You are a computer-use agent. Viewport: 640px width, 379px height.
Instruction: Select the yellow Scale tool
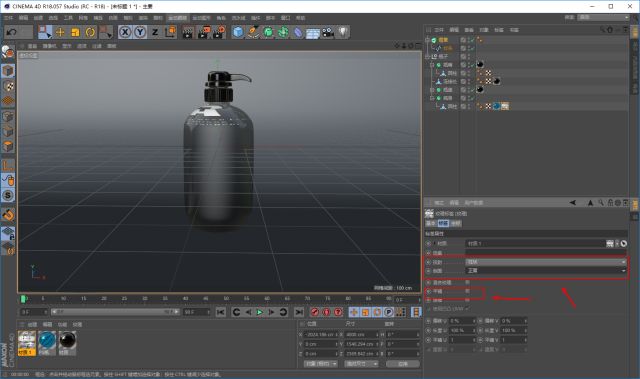(75, 32)
